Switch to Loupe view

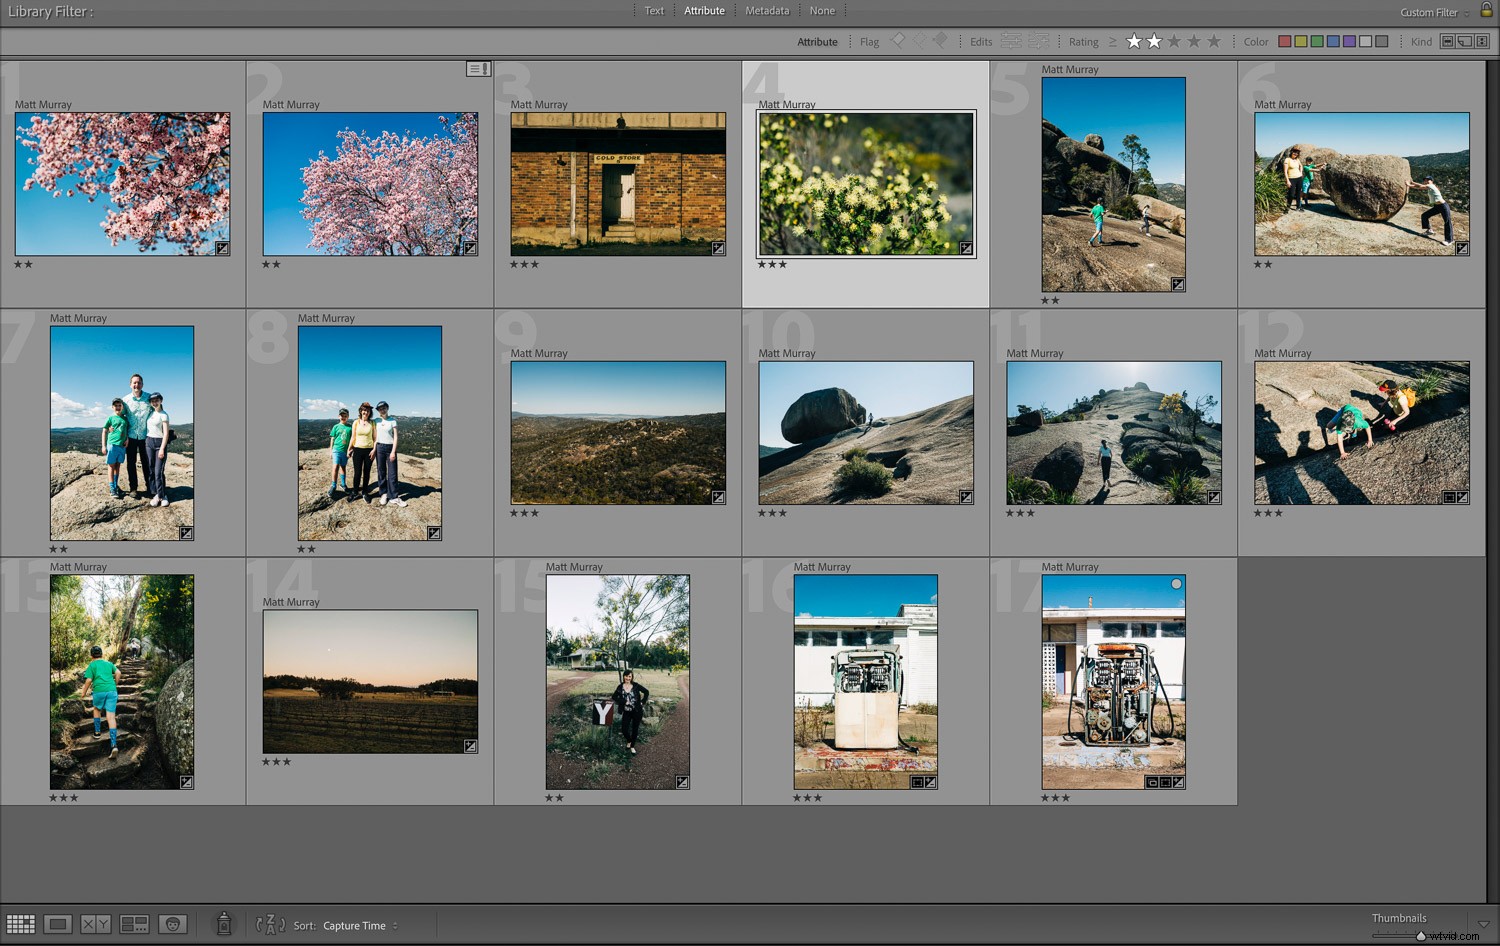(57, 924)
